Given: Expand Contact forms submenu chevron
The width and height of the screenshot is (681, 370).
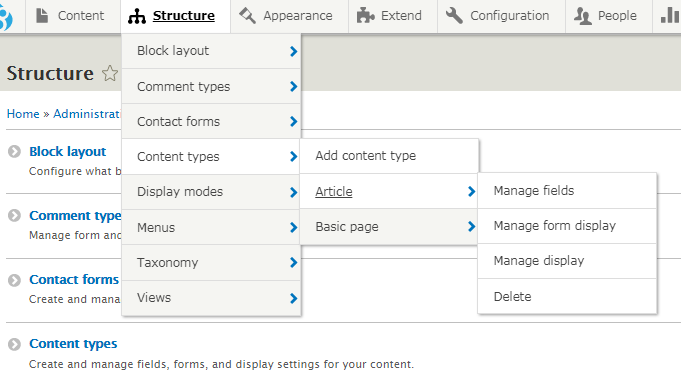Looking at the screenshot, I should (294, 122).
